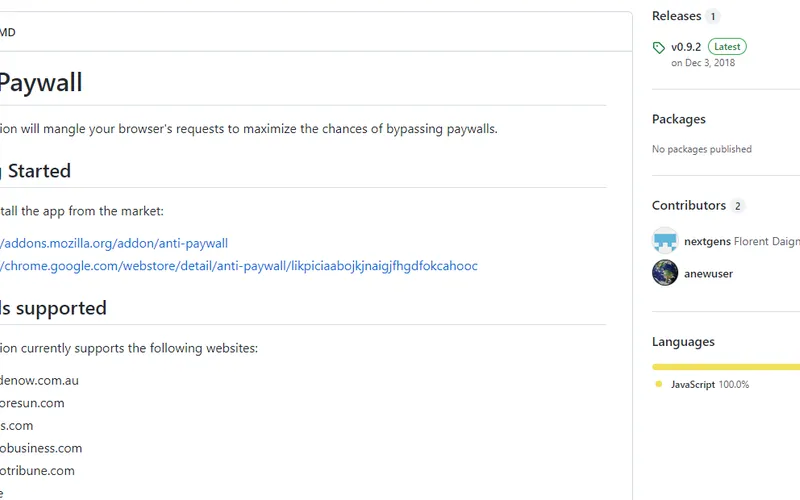Open the Chrome webstore anti-paywall link
Image resolution: width=800 pixels, height=500 pixels.
point(238,266)
